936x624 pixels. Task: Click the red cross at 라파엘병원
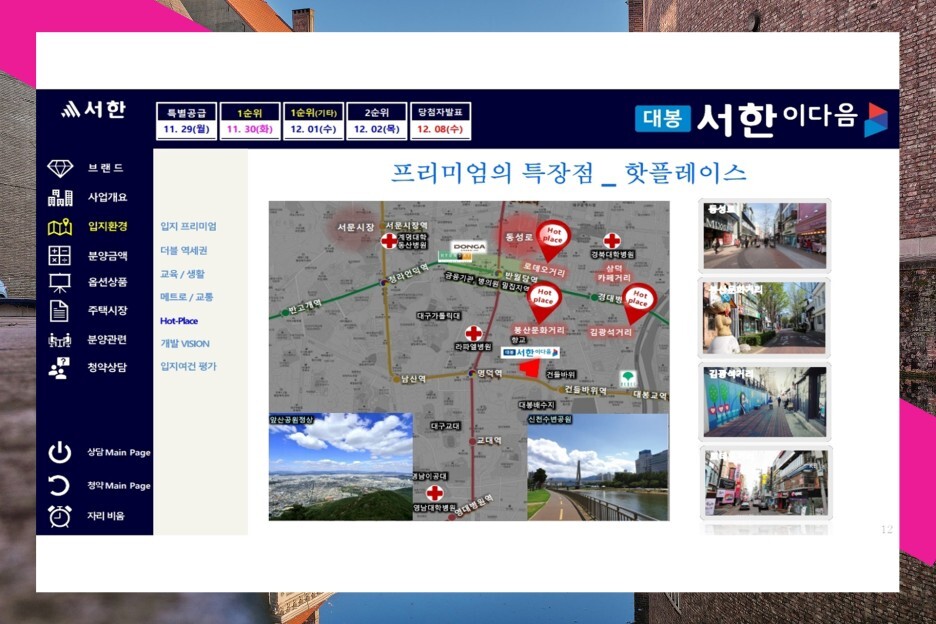[473, 333]
